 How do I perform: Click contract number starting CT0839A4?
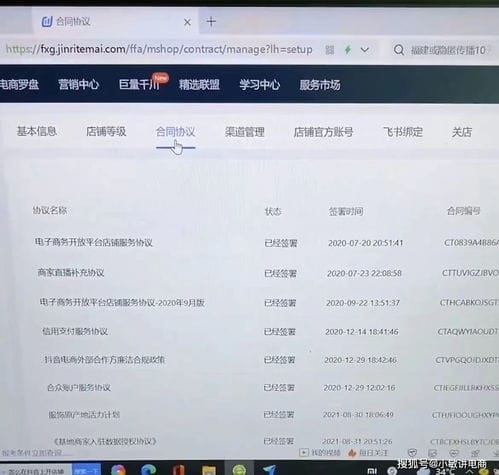pos(471,243)
